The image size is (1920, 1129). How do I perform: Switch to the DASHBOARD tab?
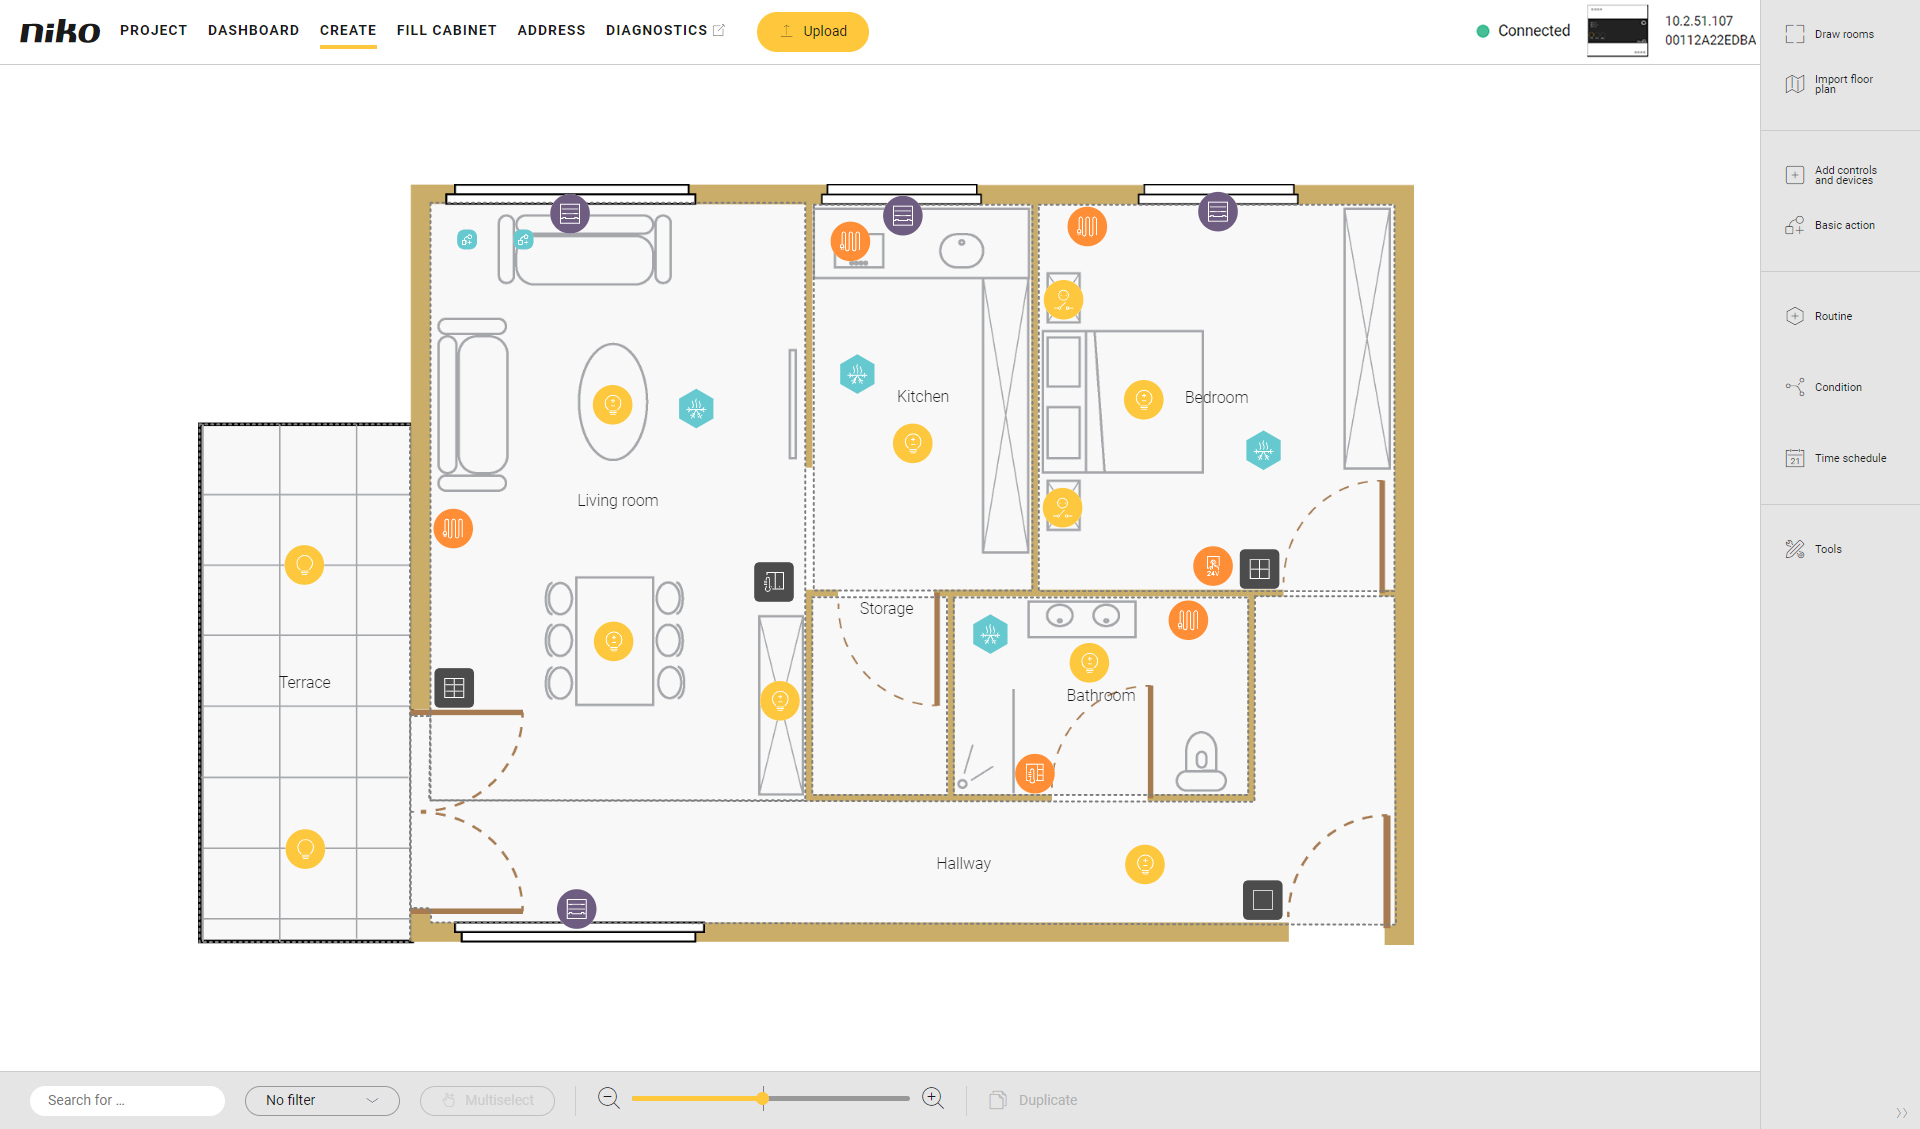click(254, 30)
